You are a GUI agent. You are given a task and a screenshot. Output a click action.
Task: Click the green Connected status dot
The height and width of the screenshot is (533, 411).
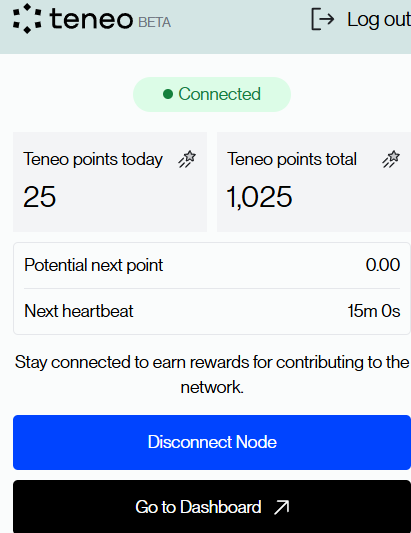[168, 94]
